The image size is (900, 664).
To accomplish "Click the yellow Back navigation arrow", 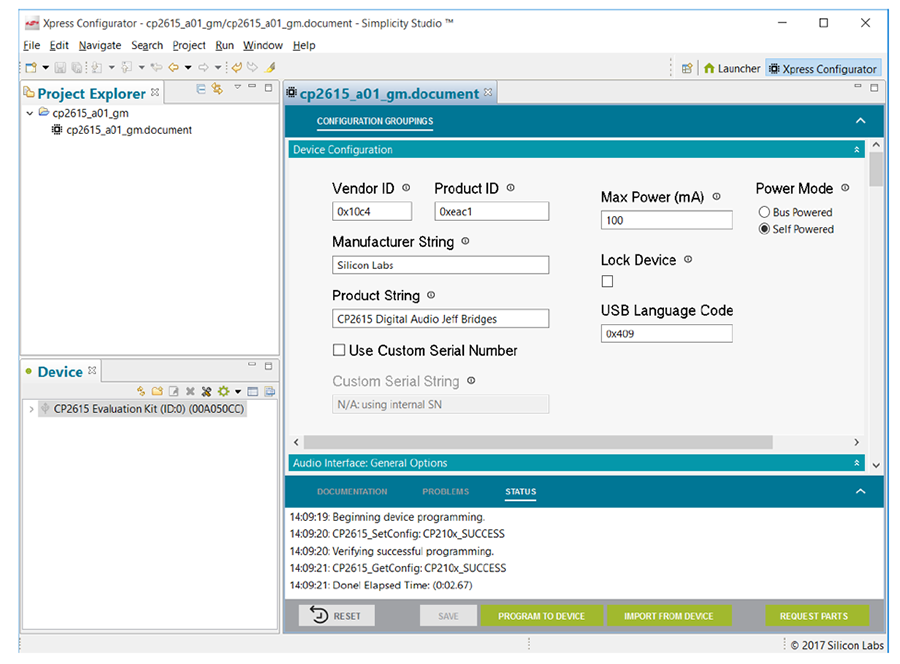I will point(173,67).
